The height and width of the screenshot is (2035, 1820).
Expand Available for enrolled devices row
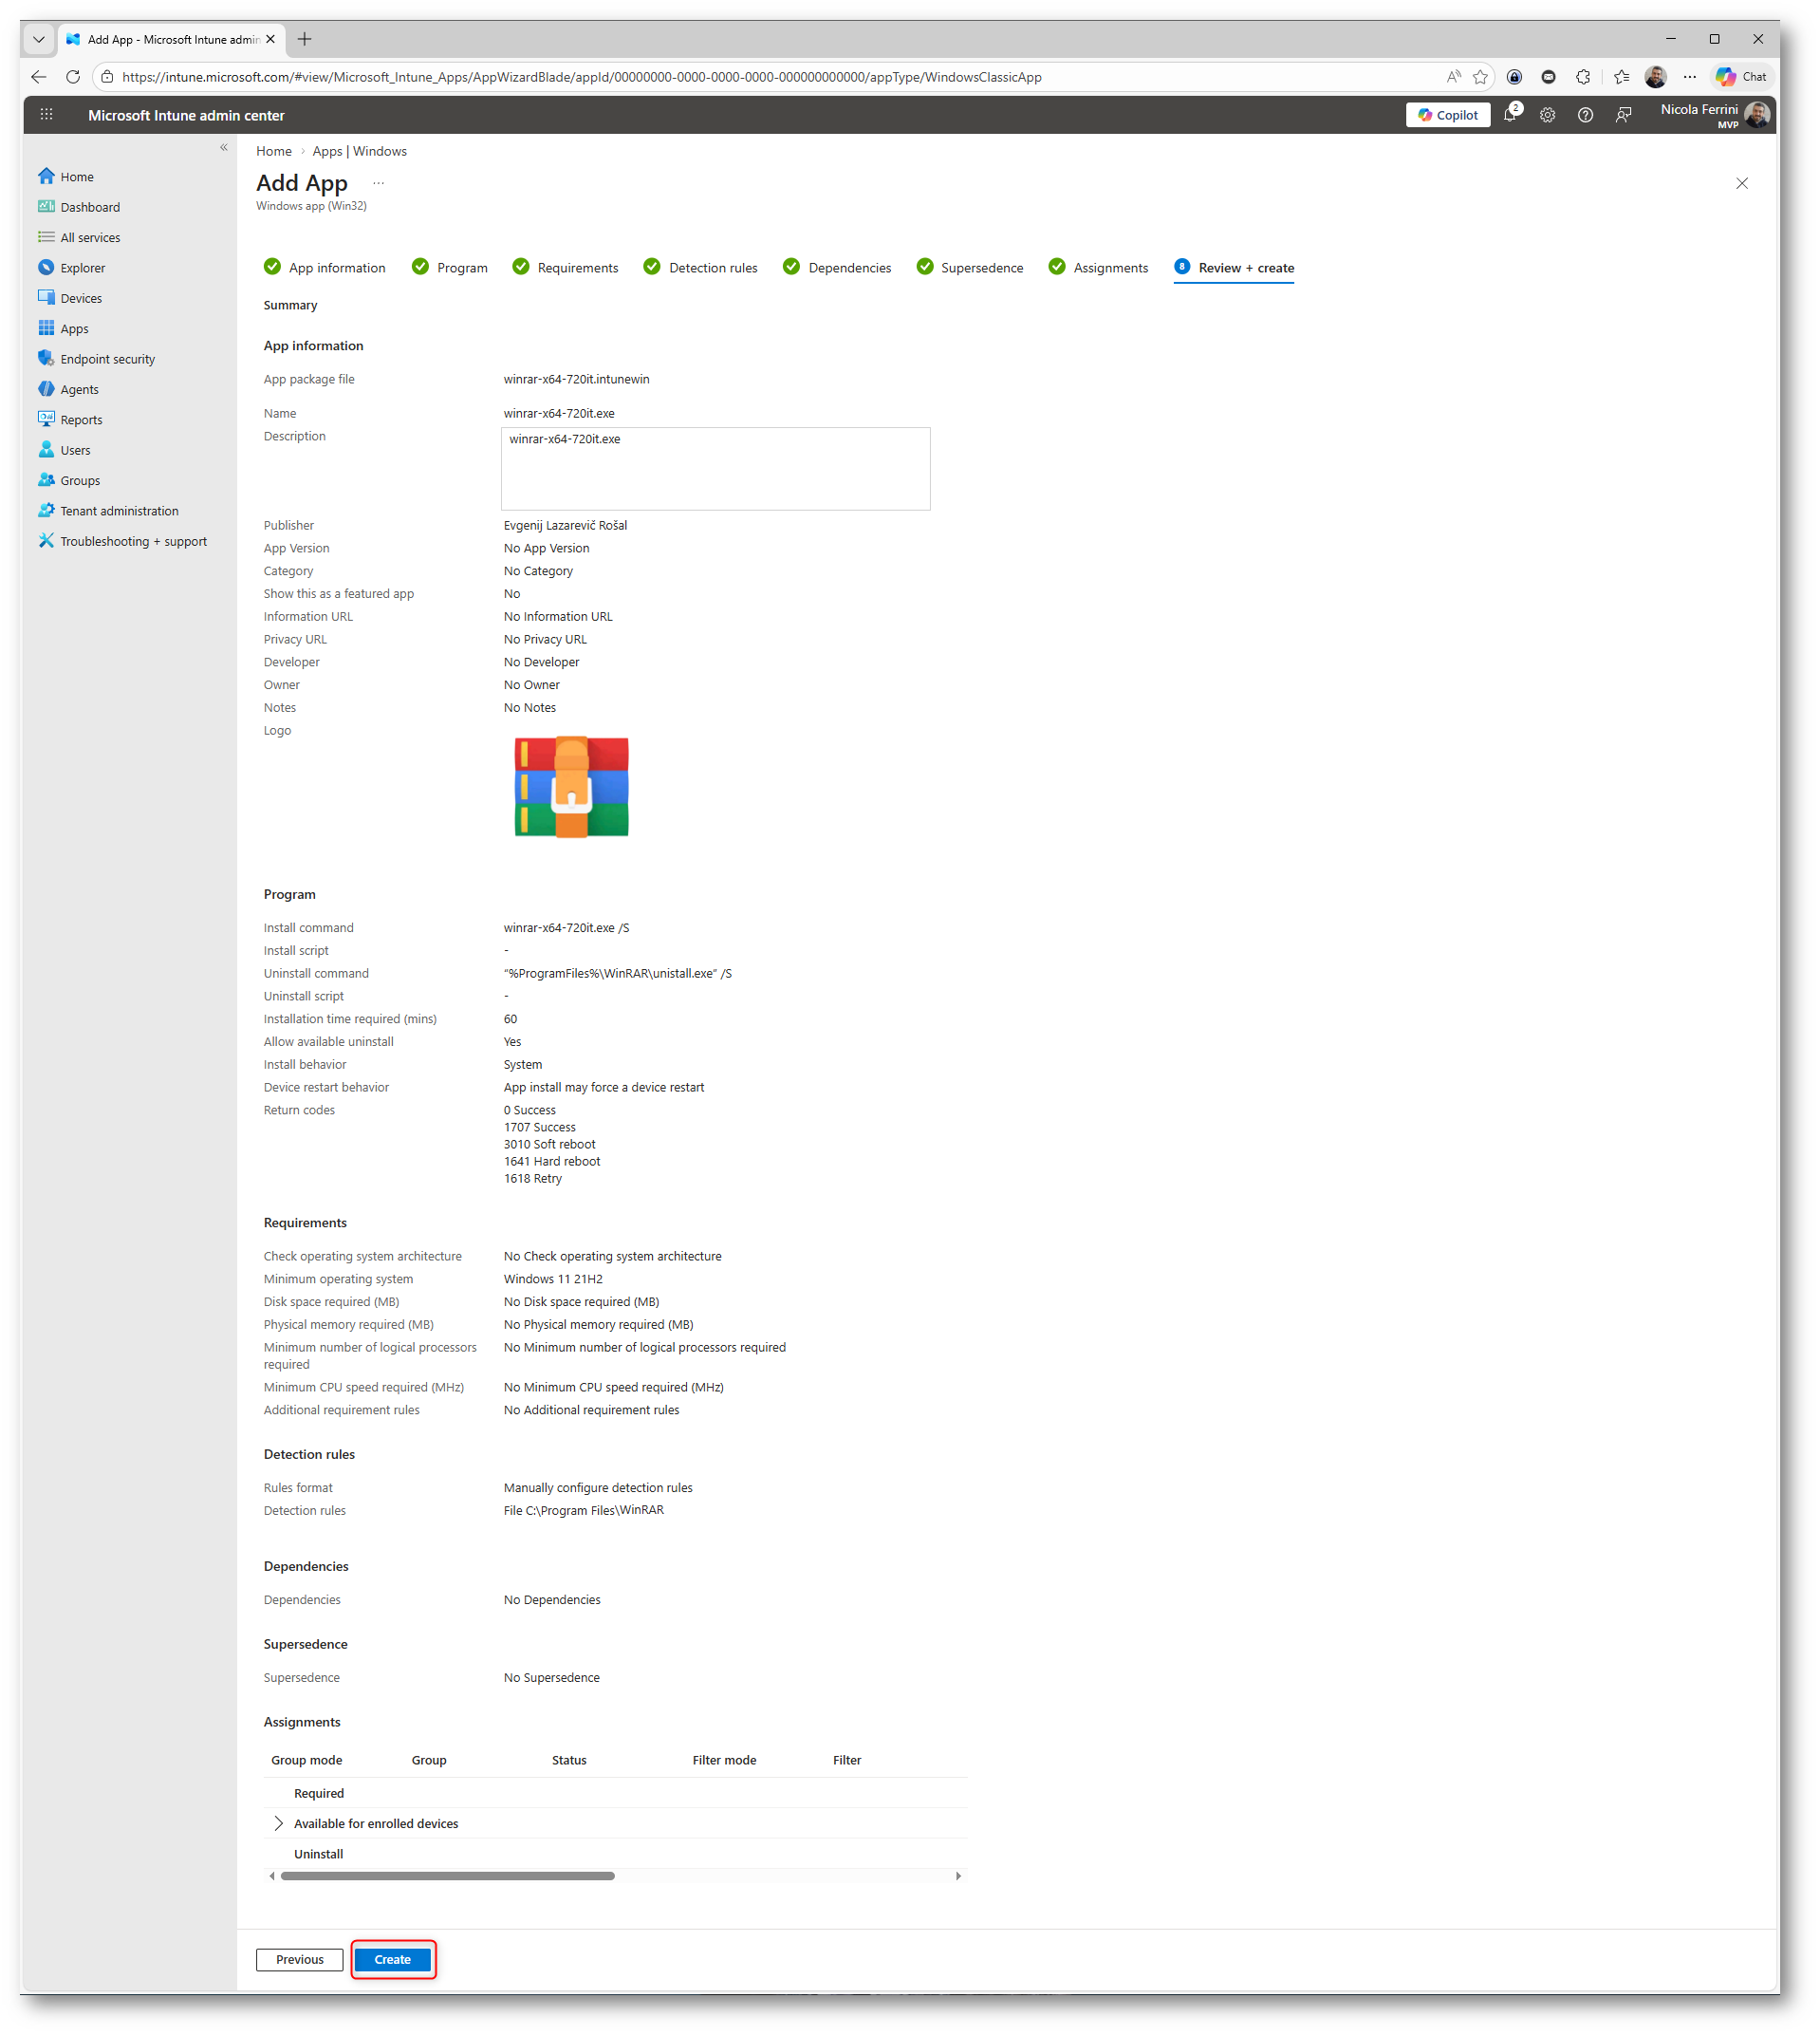pos(279,1824)
